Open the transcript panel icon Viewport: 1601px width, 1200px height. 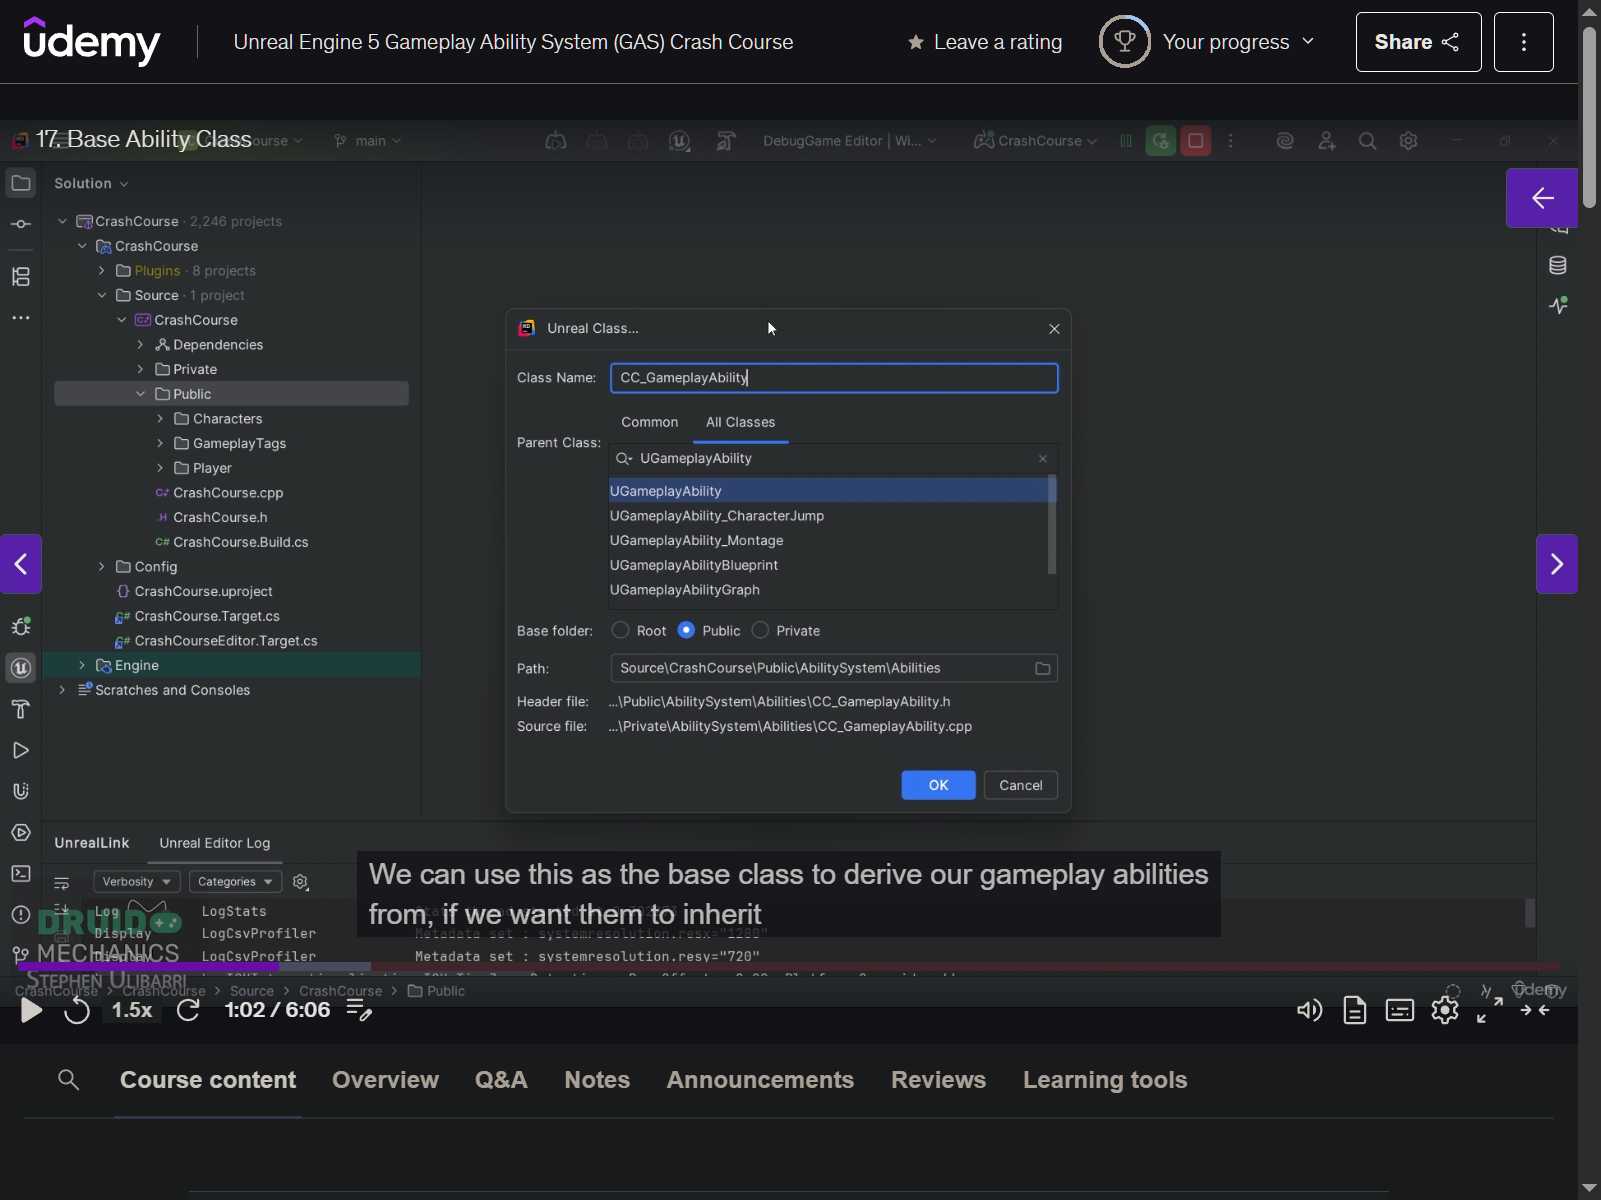coord(1354,1010)
